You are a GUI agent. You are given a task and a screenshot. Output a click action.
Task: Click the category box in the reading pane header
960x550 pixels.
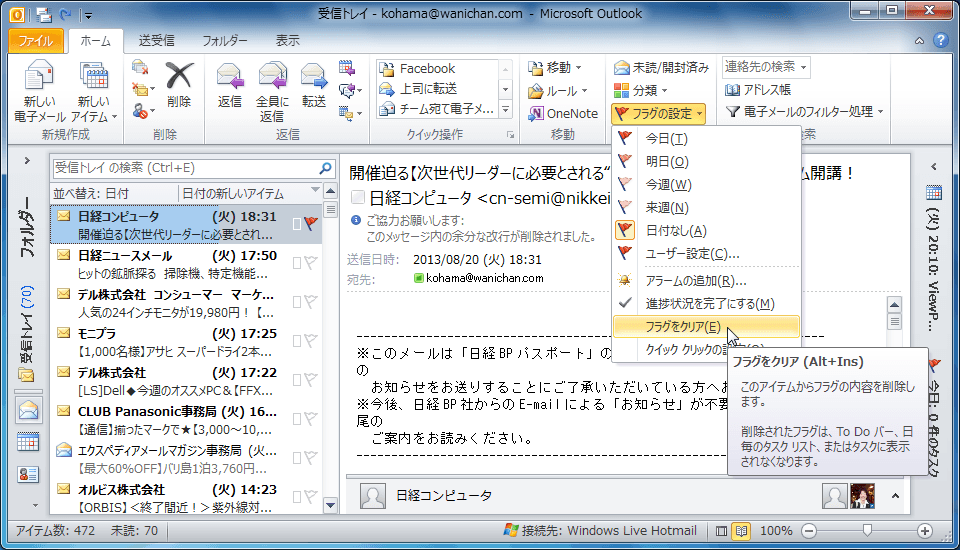[358, 197]
